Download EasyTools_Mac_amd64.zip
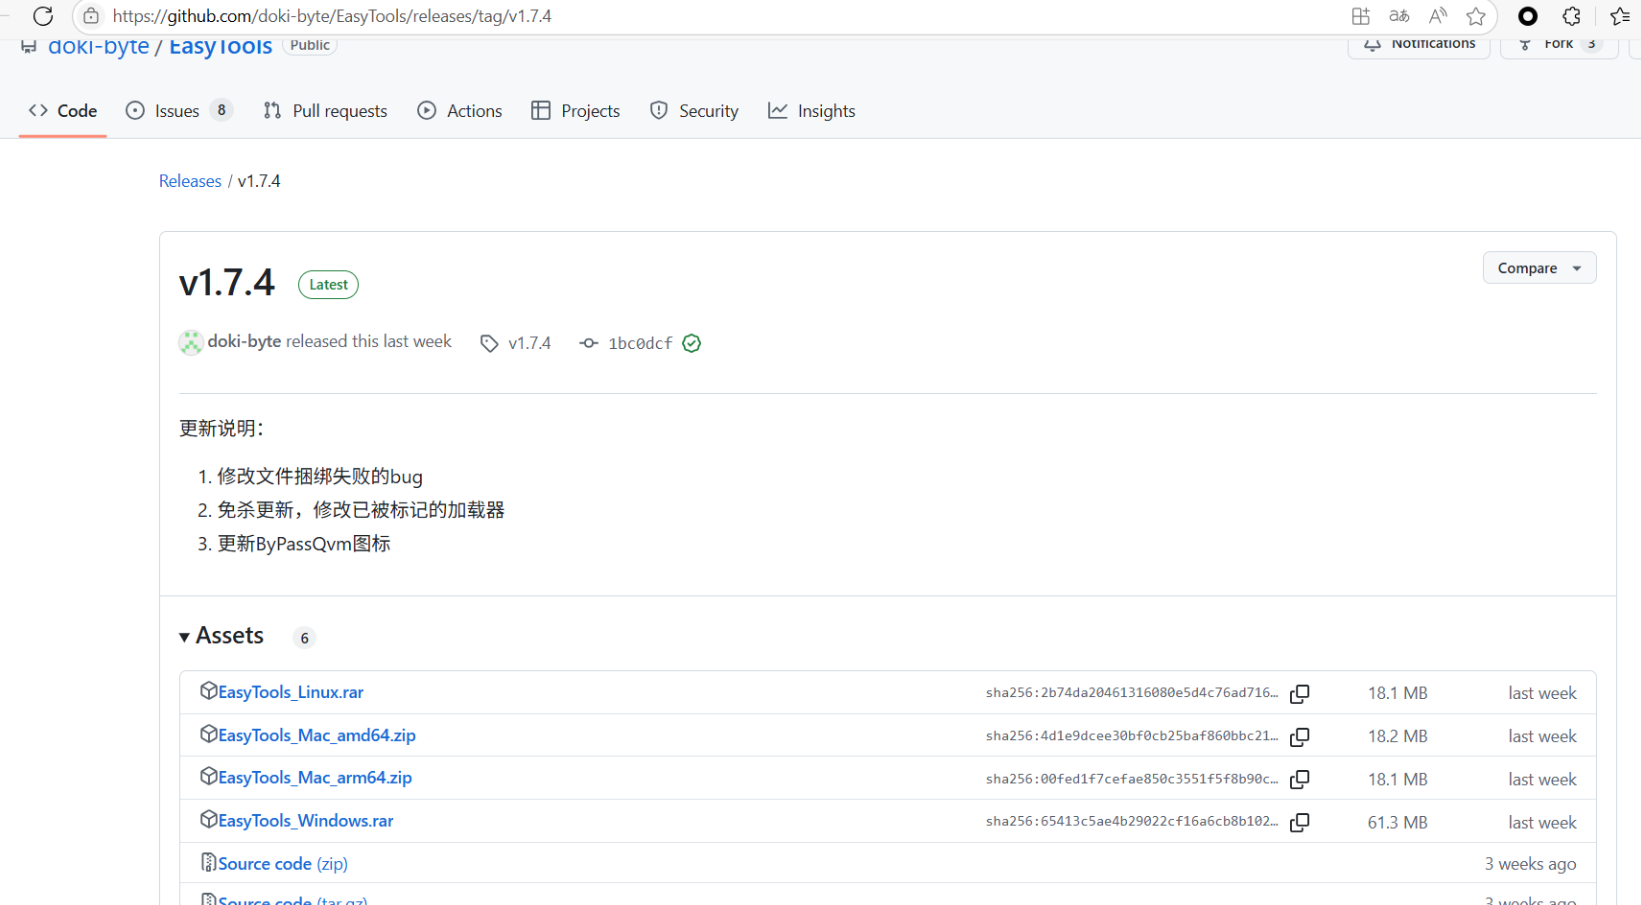 [x=317, y=735]
